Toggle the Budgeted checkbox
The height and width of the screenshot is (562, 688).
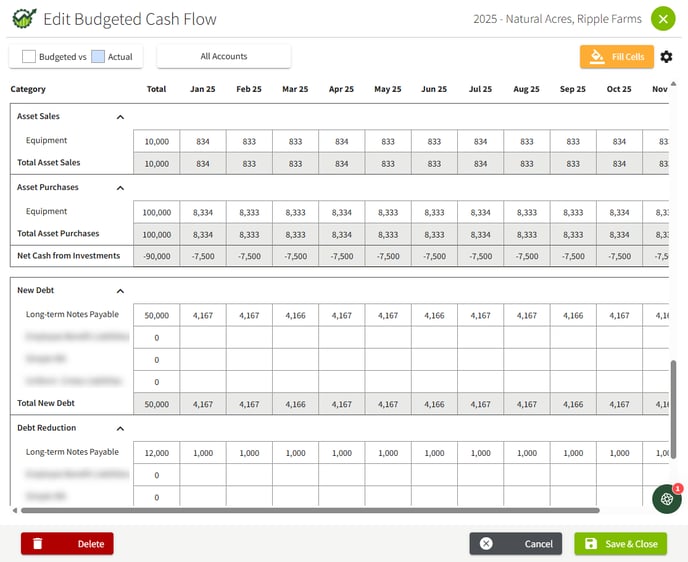pyautogui.click(x=29, y=57)
